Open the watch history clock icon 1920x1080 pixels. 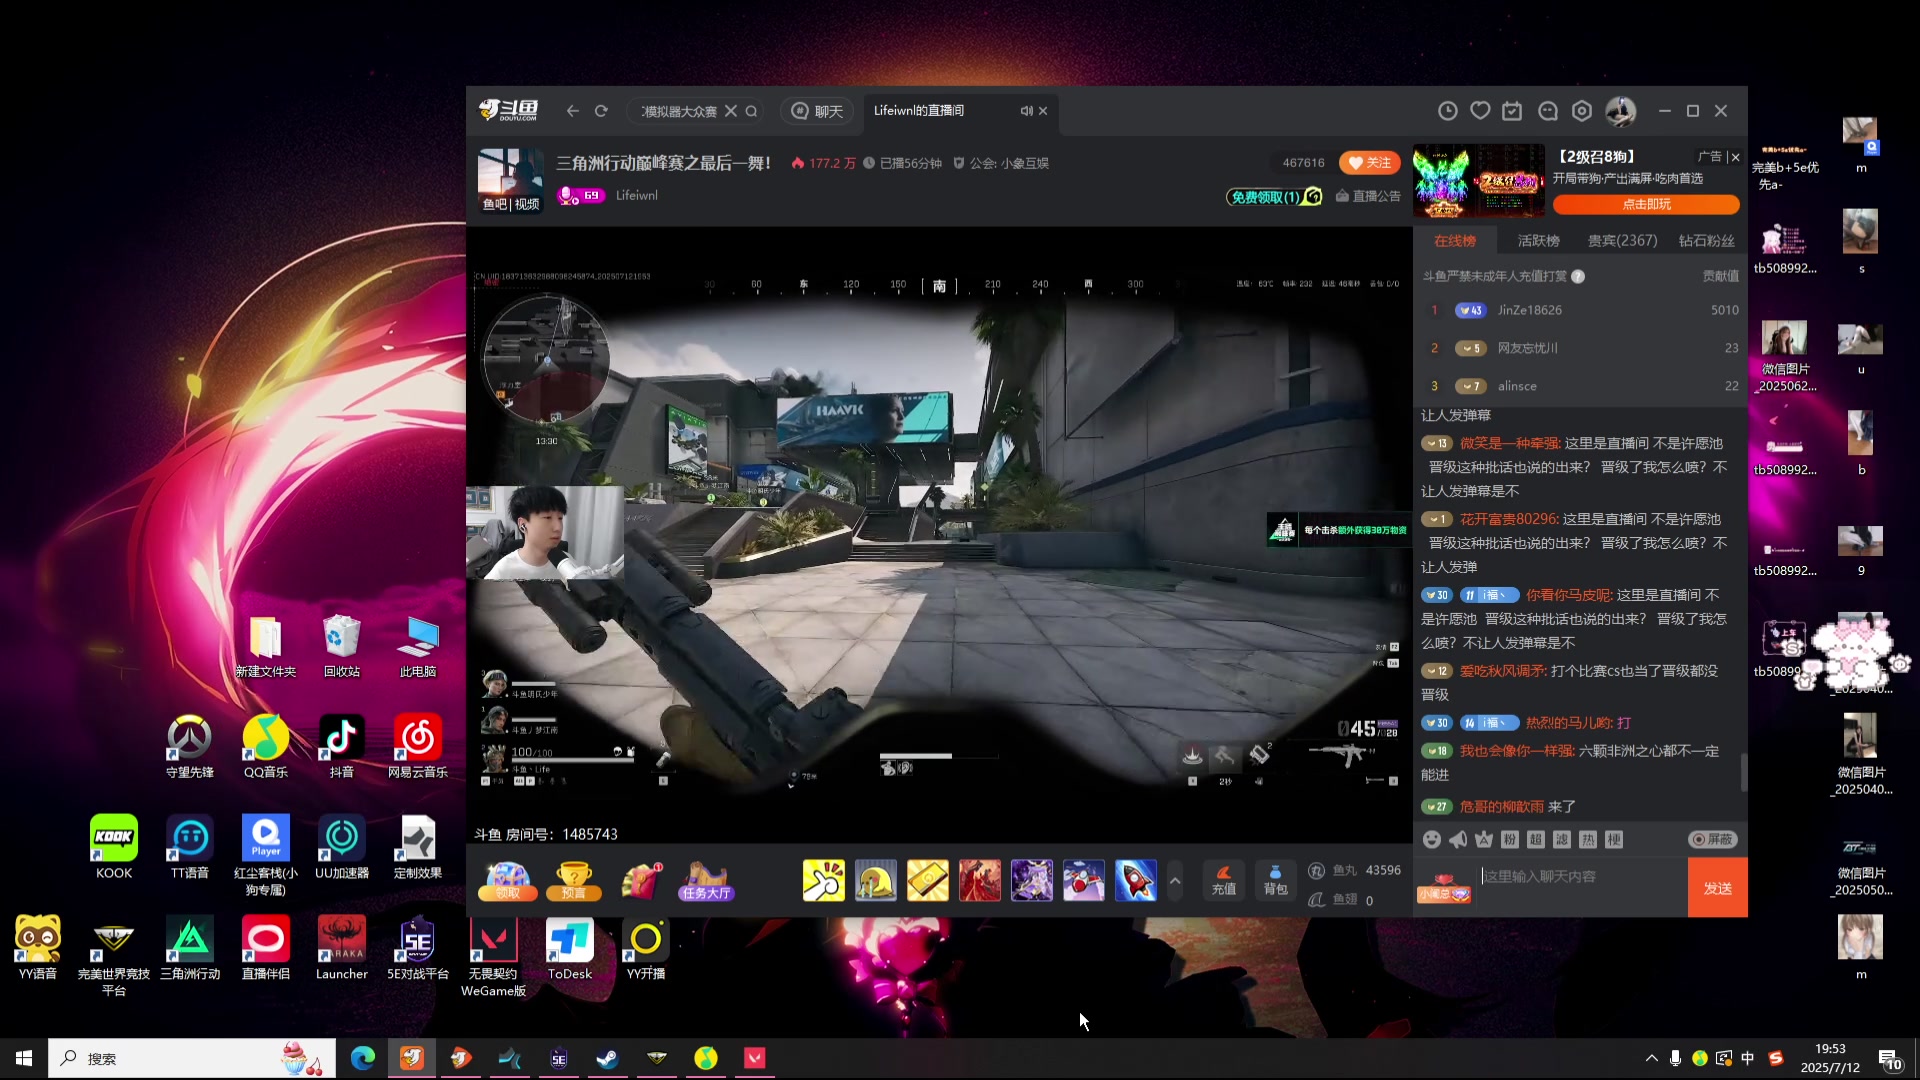[1447, 111]
